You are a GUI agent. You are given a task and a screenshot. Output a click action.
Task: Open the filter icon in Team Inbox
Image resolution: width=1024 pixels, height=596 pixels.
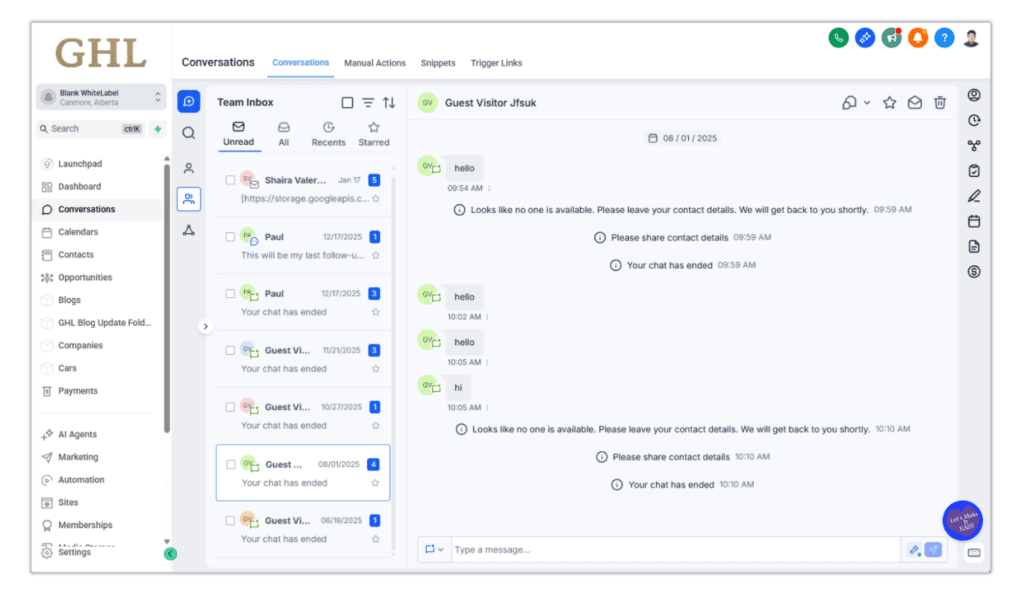click(368, 102)
